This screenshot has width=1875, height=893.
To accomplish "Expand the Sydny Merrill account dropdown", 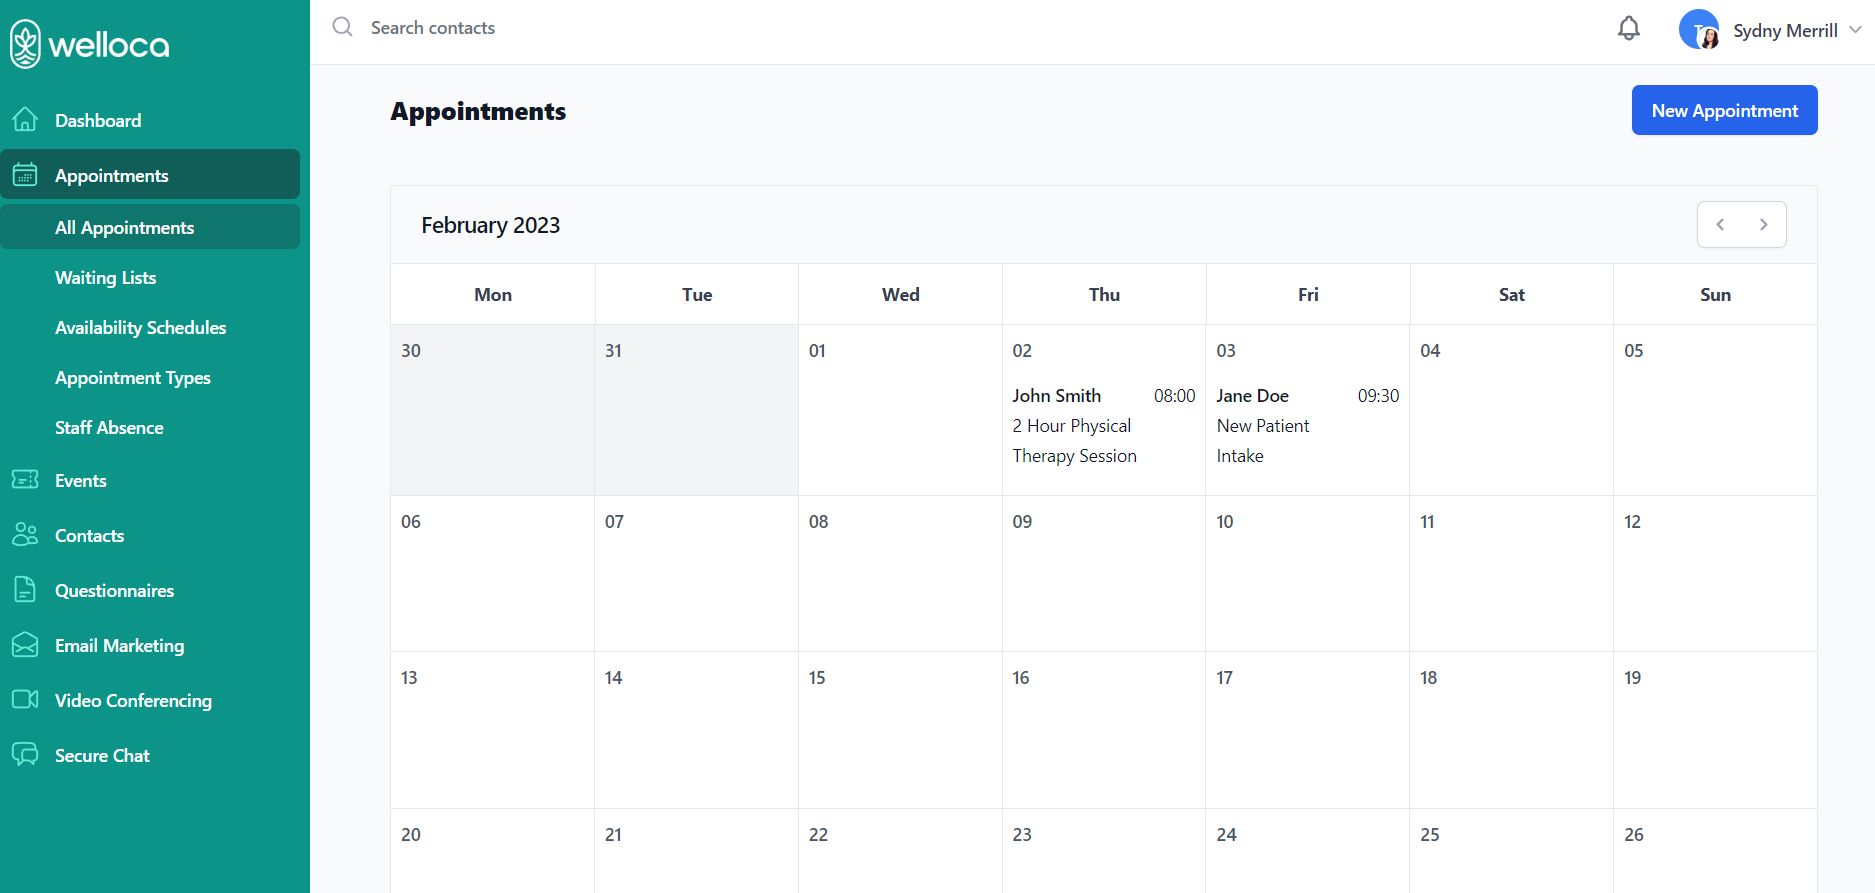I will coord(1854,30).
